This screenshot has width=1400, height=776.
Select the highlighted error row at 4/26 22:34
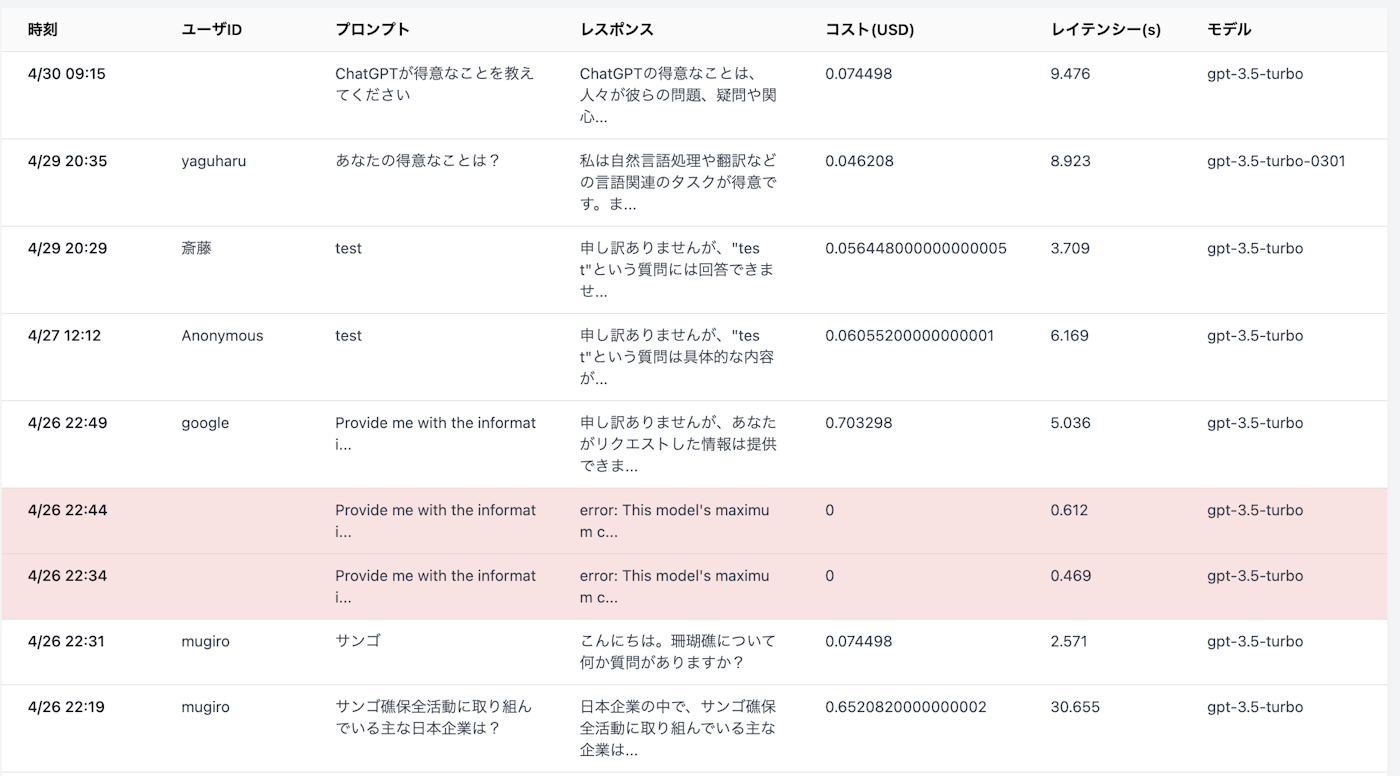(x=700, y=586)
